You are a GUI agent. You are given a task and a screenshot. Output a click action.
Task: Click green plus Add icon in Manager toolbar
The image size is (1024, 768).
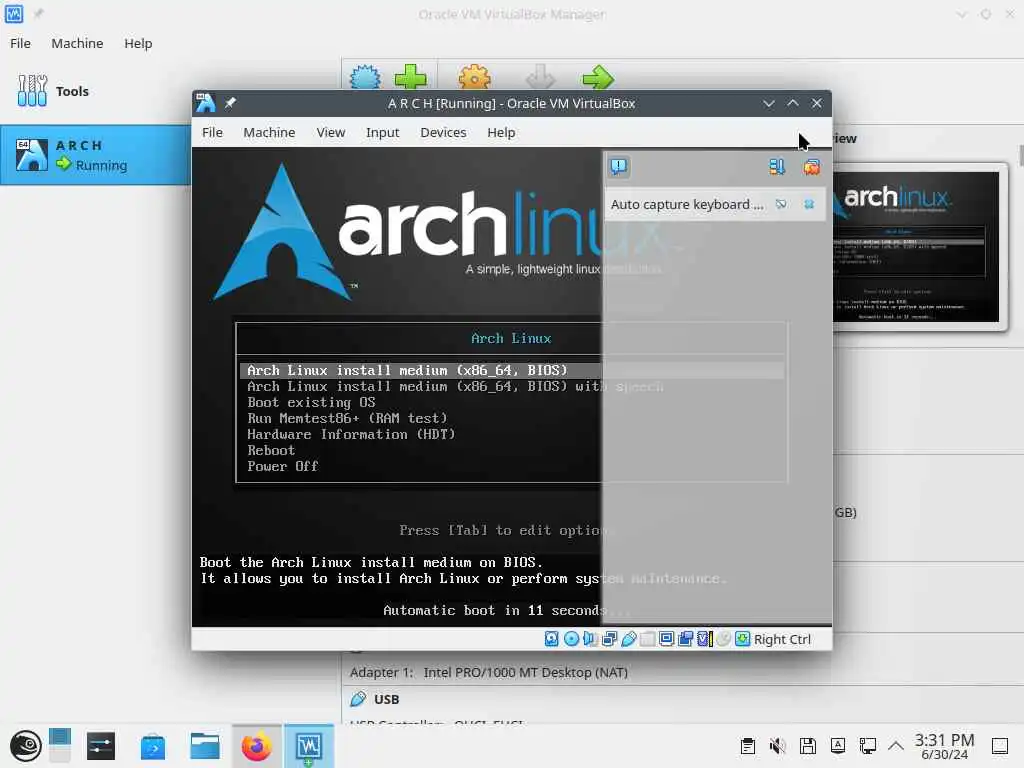(x=411, y=77)
